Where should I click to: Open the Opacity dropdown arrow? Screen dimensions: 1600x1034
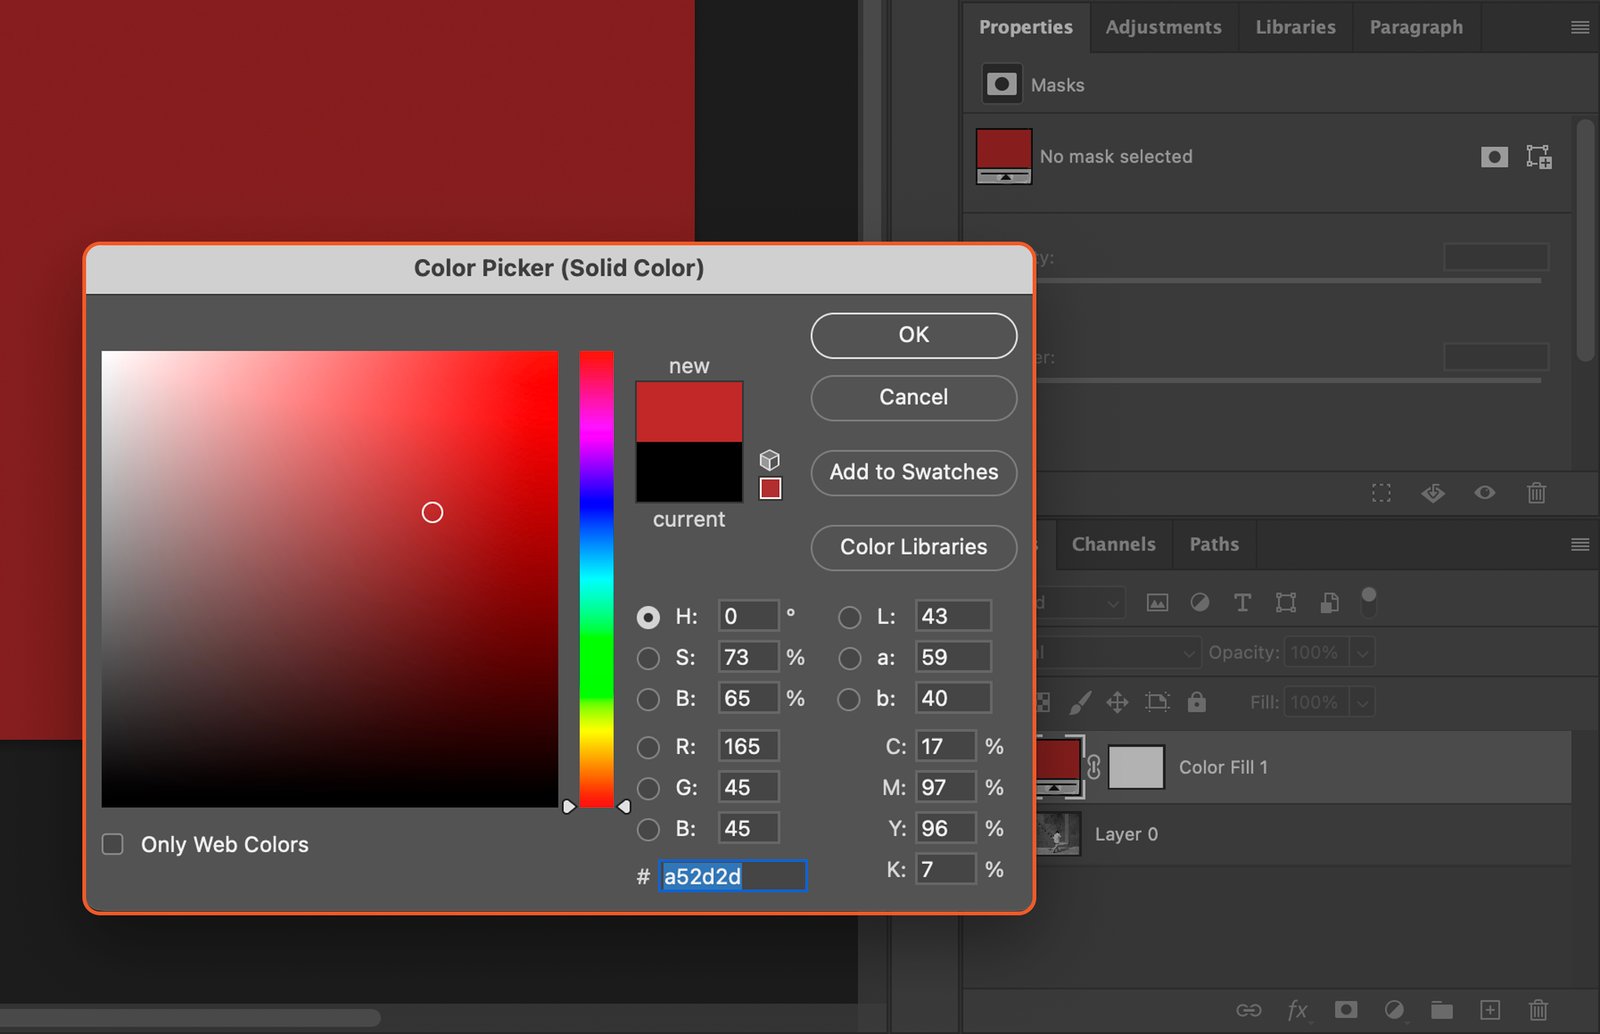point(1361,653)
